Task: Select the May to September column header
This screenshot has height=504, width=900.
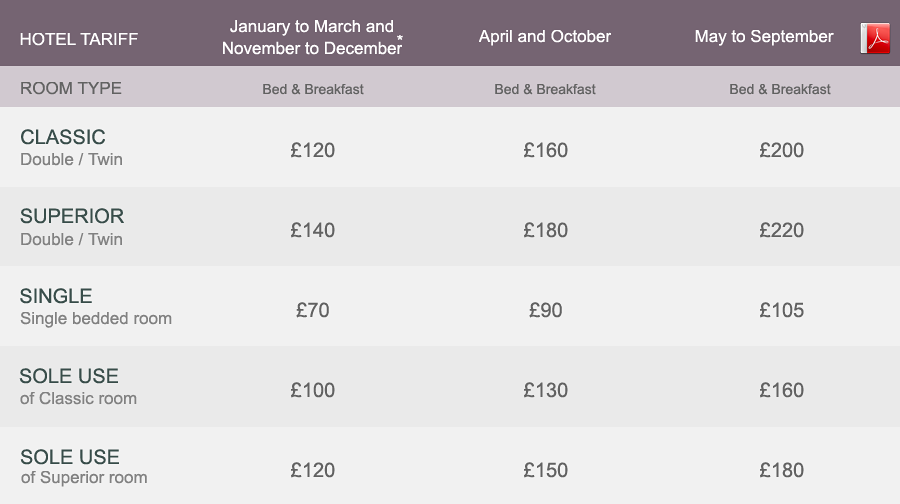Action: click(x=764, y=36)
